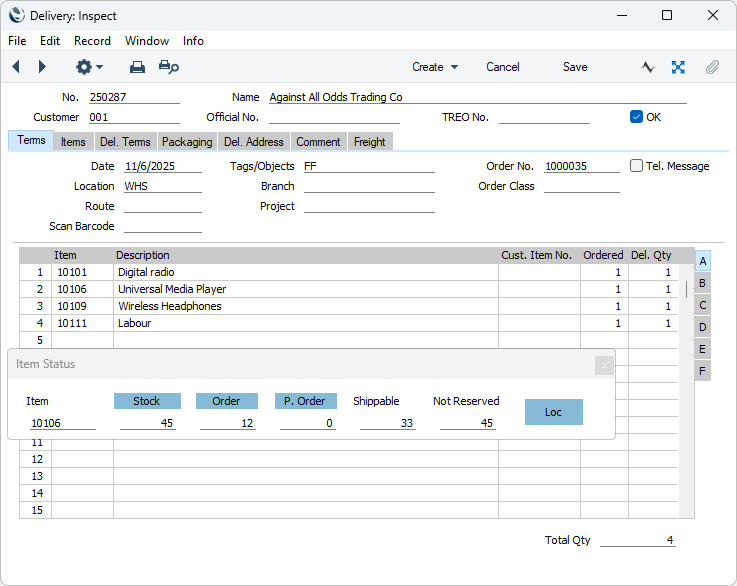
Task: Click the Tags/Objects field FF
Action: [x=369, y=166]
